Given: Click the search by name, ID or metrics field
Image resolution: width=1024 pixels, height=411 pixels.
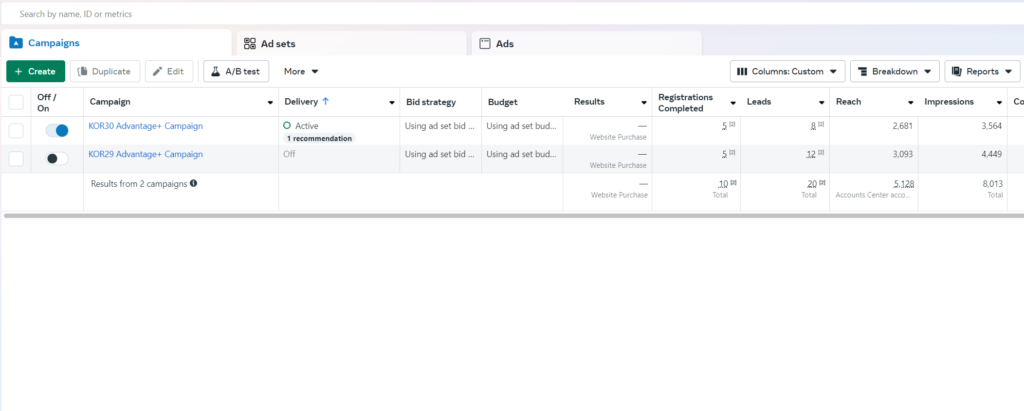Looking at the screenshot, I should point(300,14).
